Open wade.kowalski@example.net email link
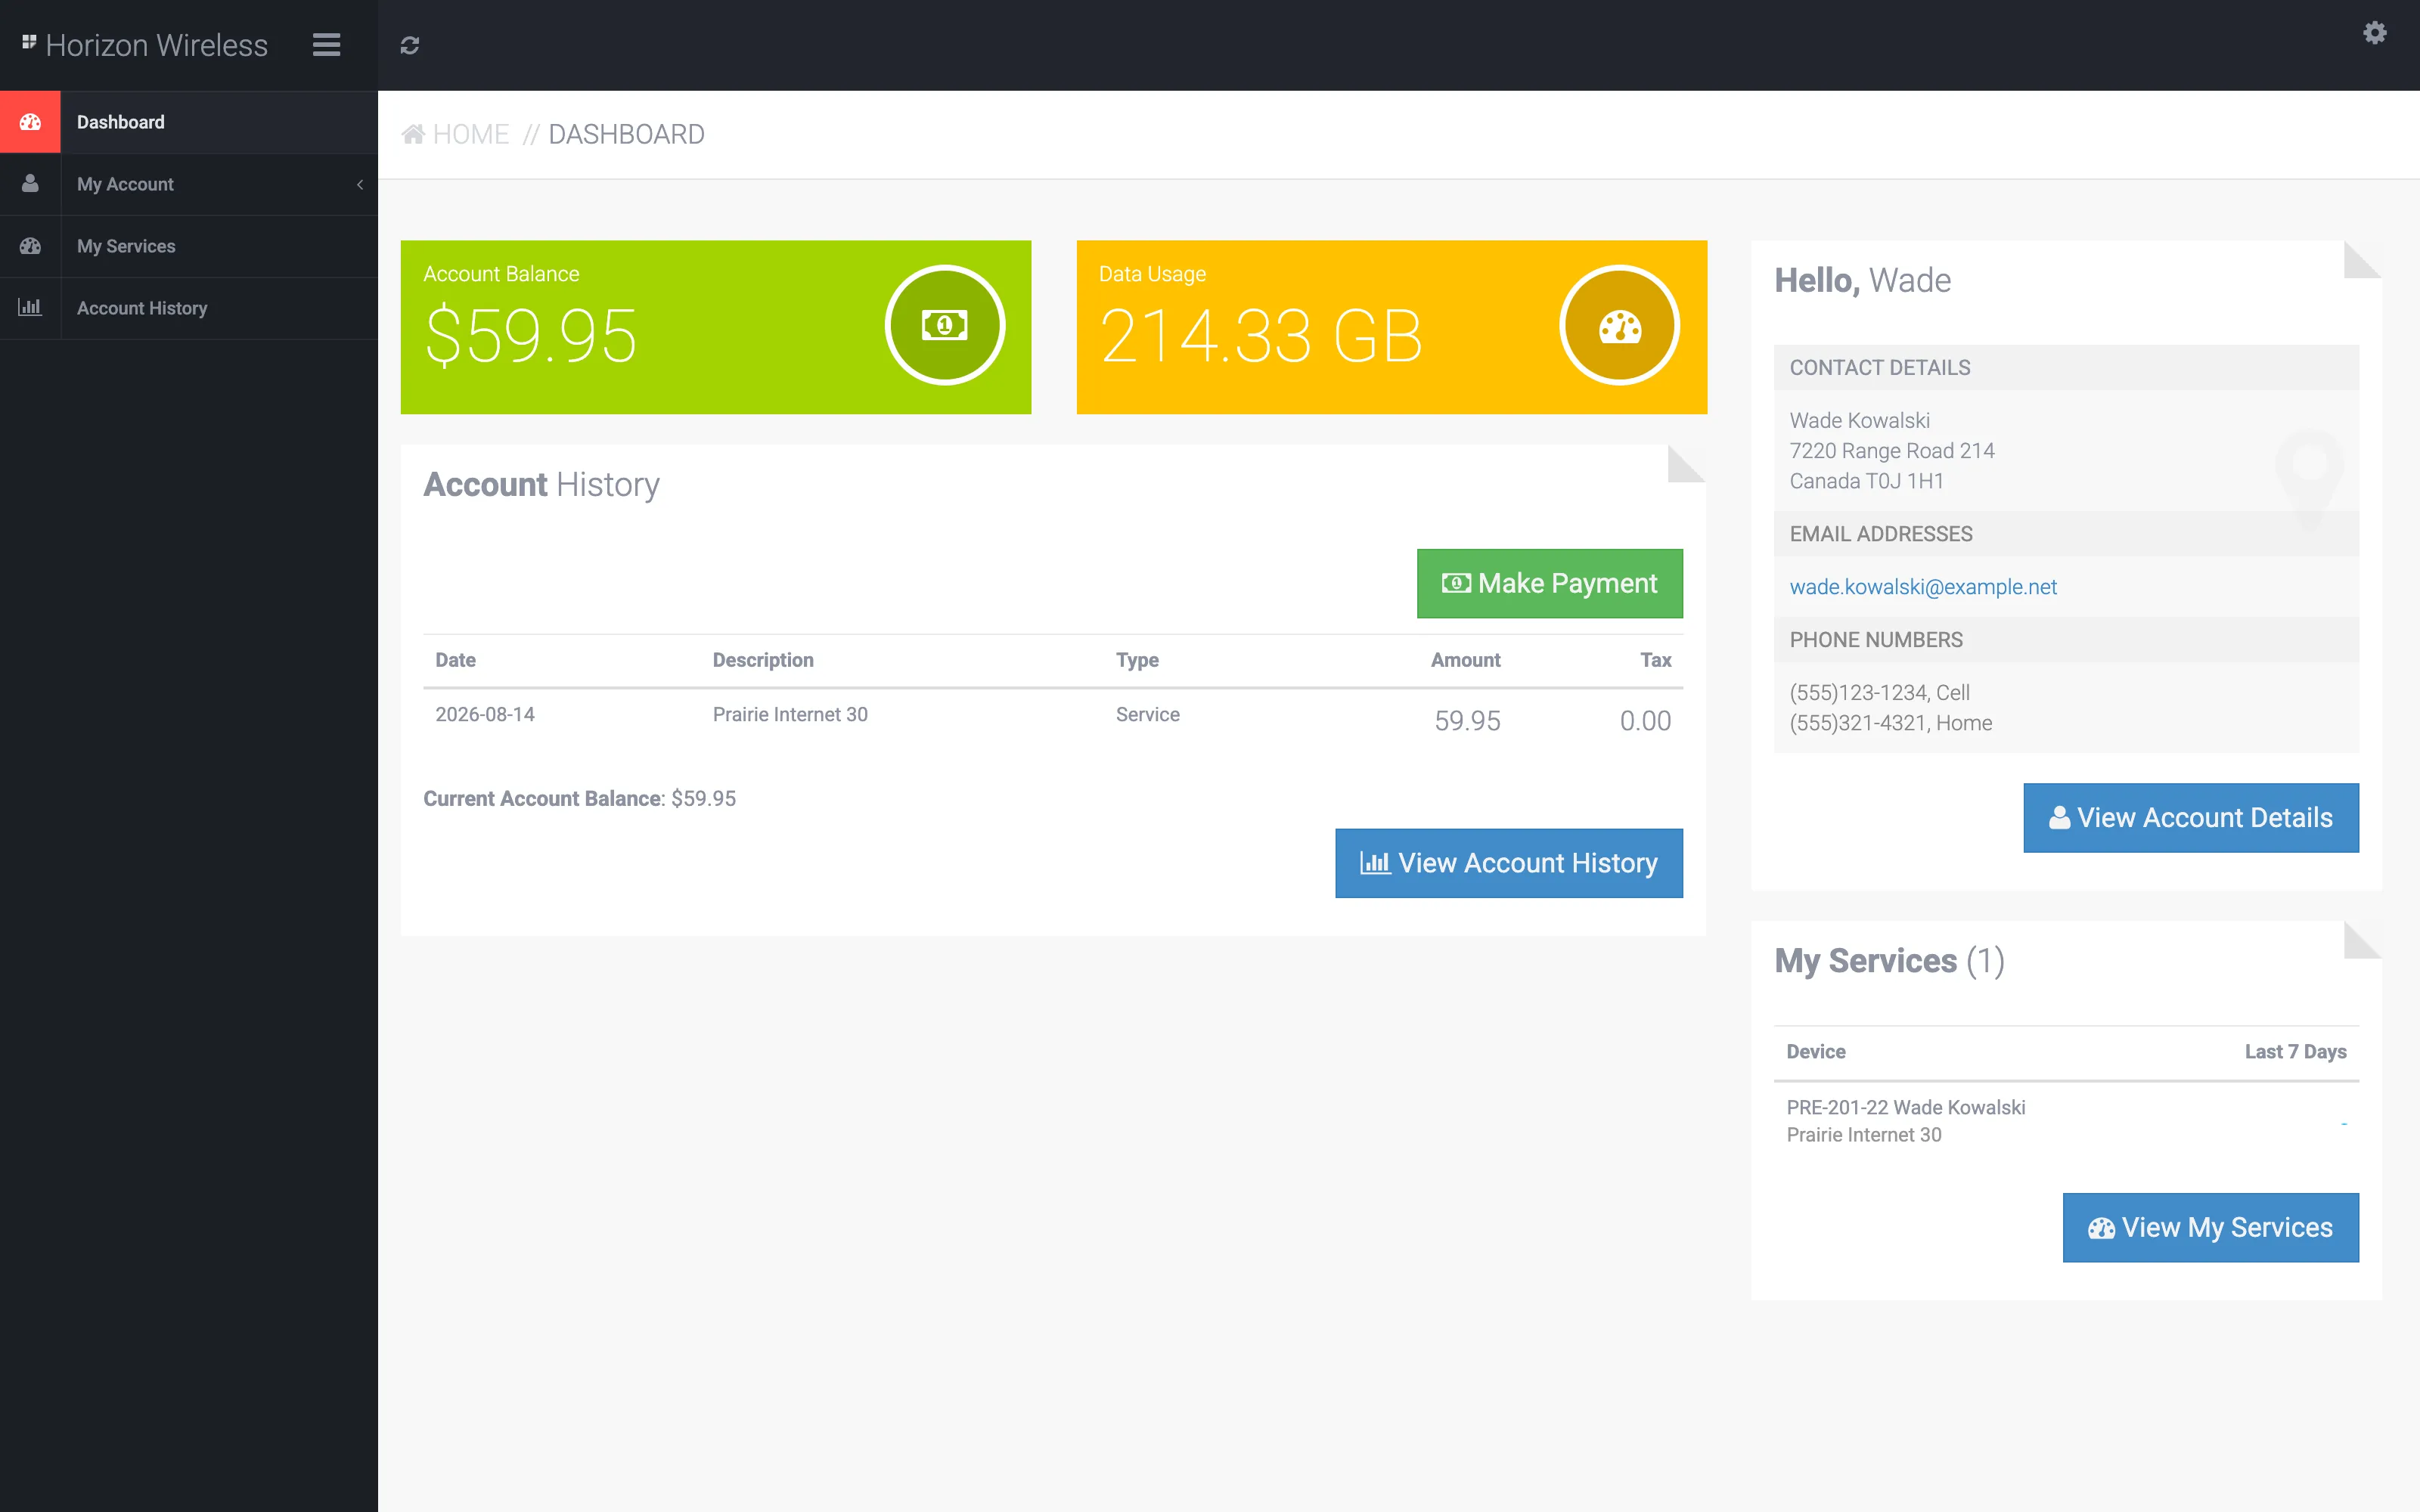2420x1512 pixels. click(x=1922, y=587)
